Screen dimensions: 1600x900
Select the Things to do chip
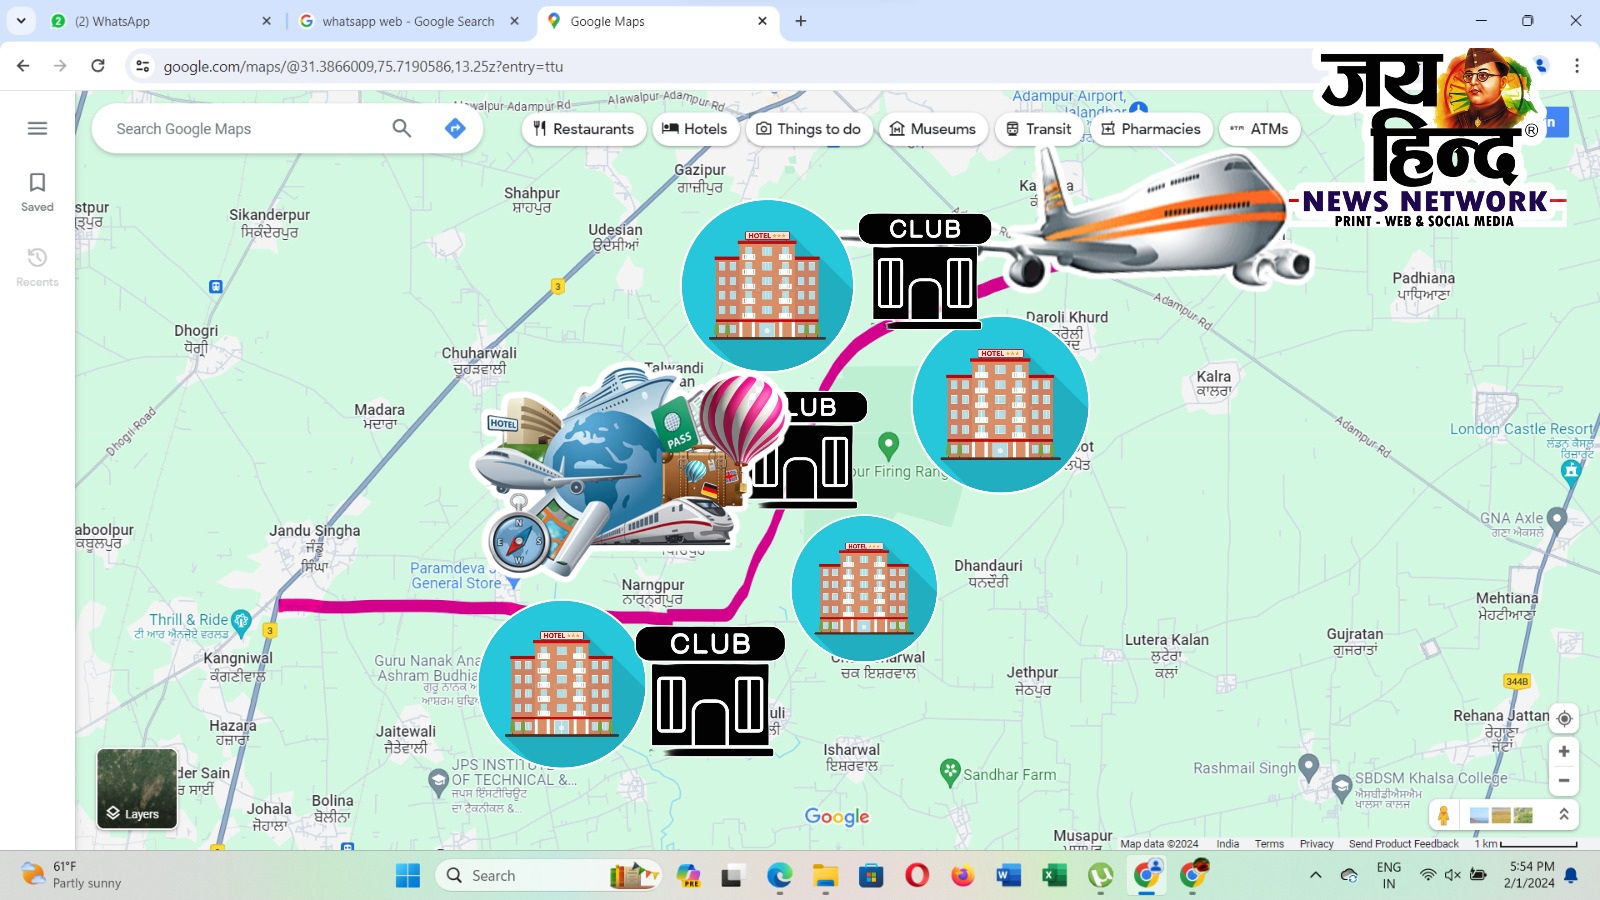[808, 129]
